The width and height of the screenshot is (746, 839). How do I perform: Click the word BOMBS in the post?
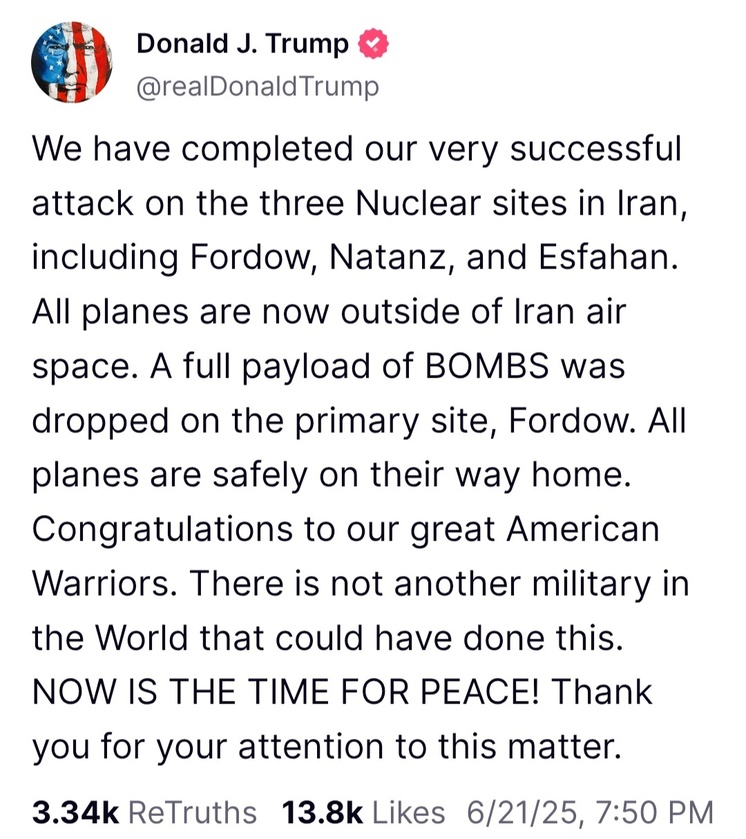tap(488, 366)
